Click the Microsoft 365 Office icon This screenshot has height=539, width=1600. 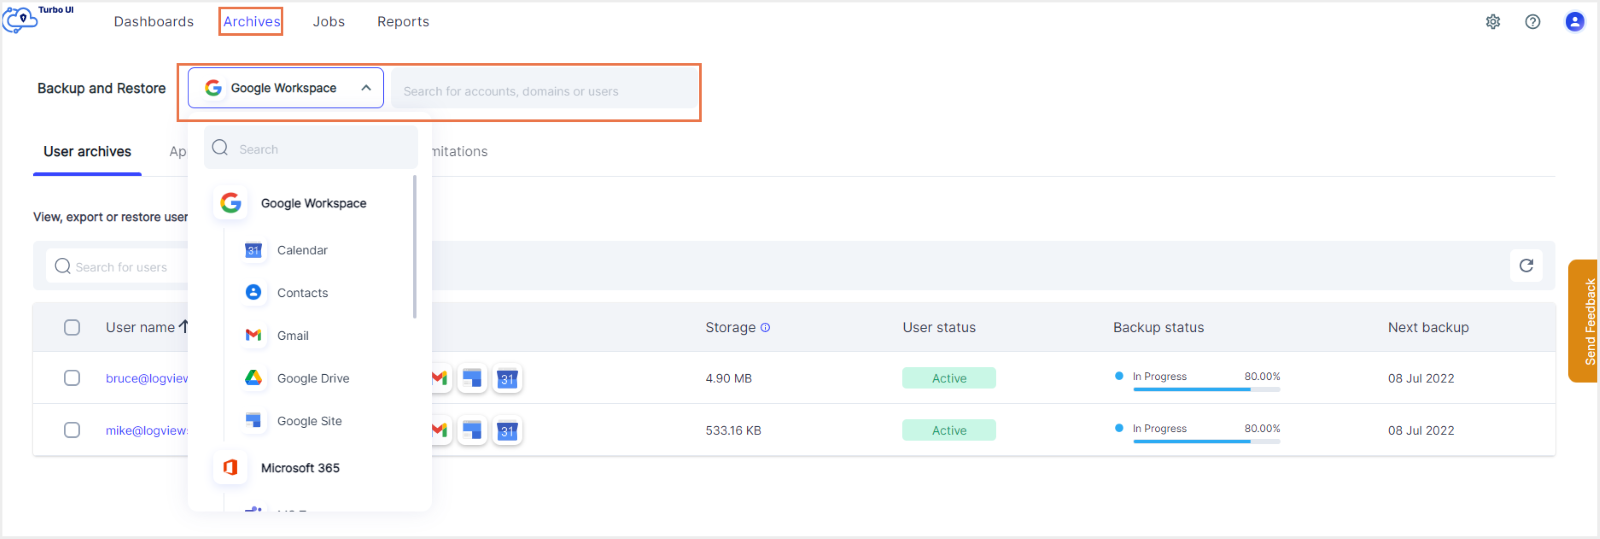231,467
